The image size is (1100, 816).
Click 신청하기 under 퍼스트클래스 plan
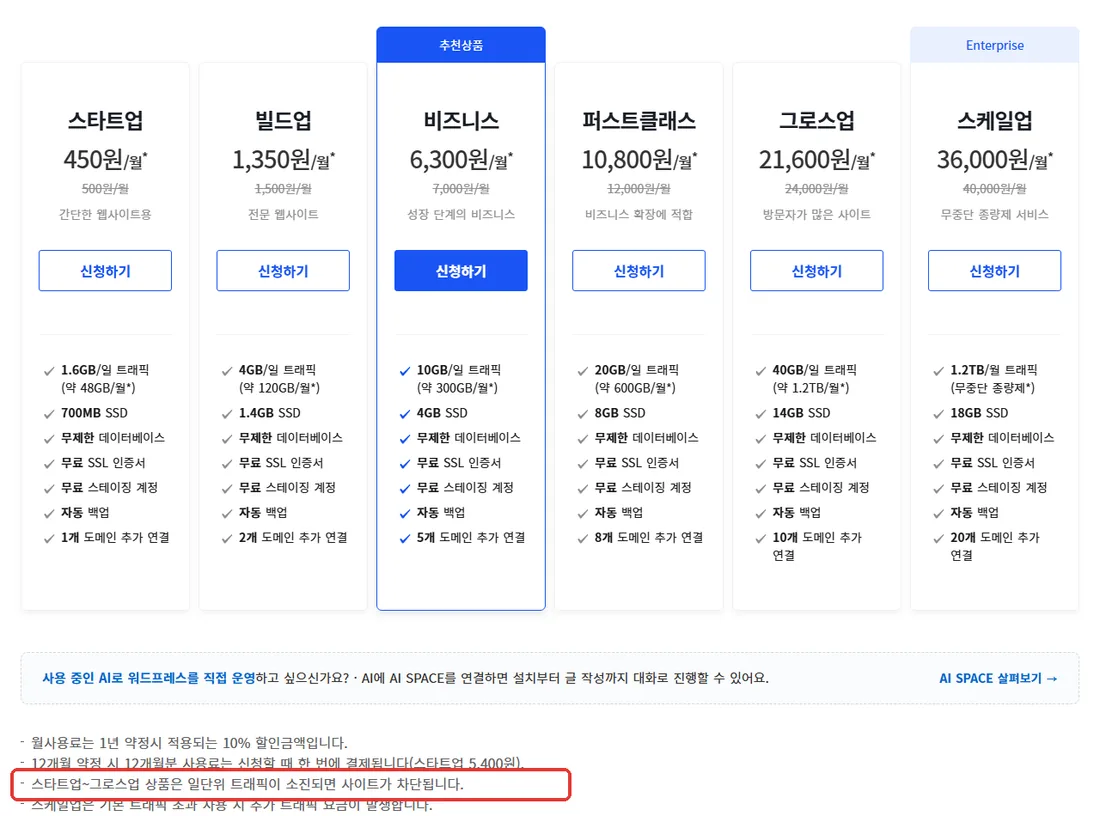(638, 271)
